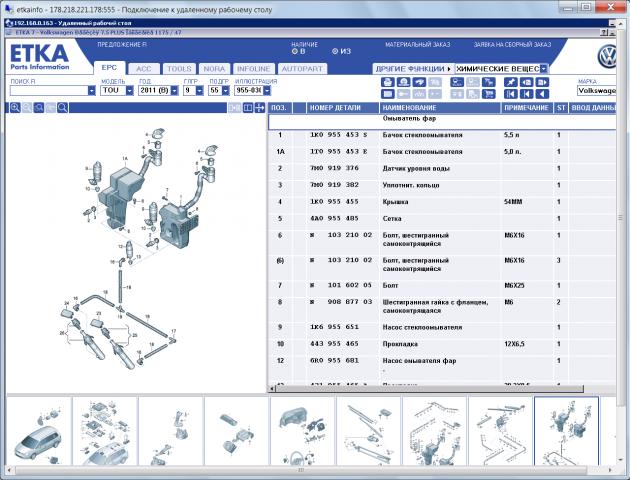Image resolution: width=630 pixels, height=480 pixels.
Task: Click the icon right of the printer
Action: [x=403, y=82]
